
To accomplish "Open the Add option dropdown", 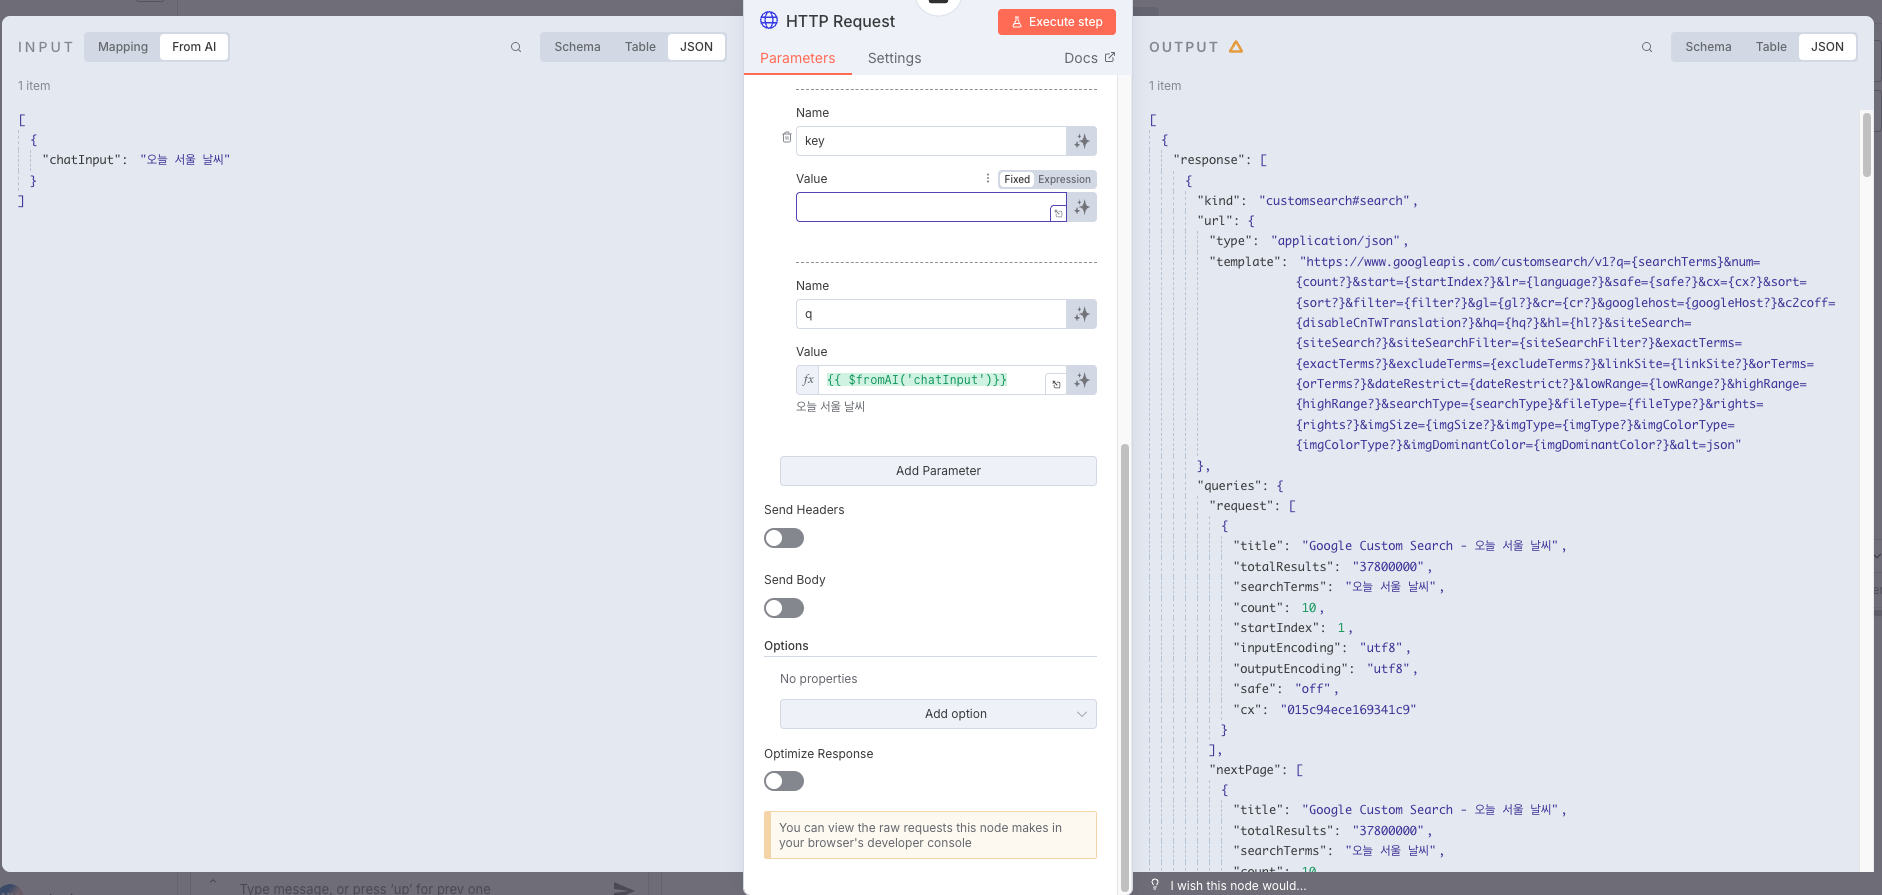I will pos(938,714).
